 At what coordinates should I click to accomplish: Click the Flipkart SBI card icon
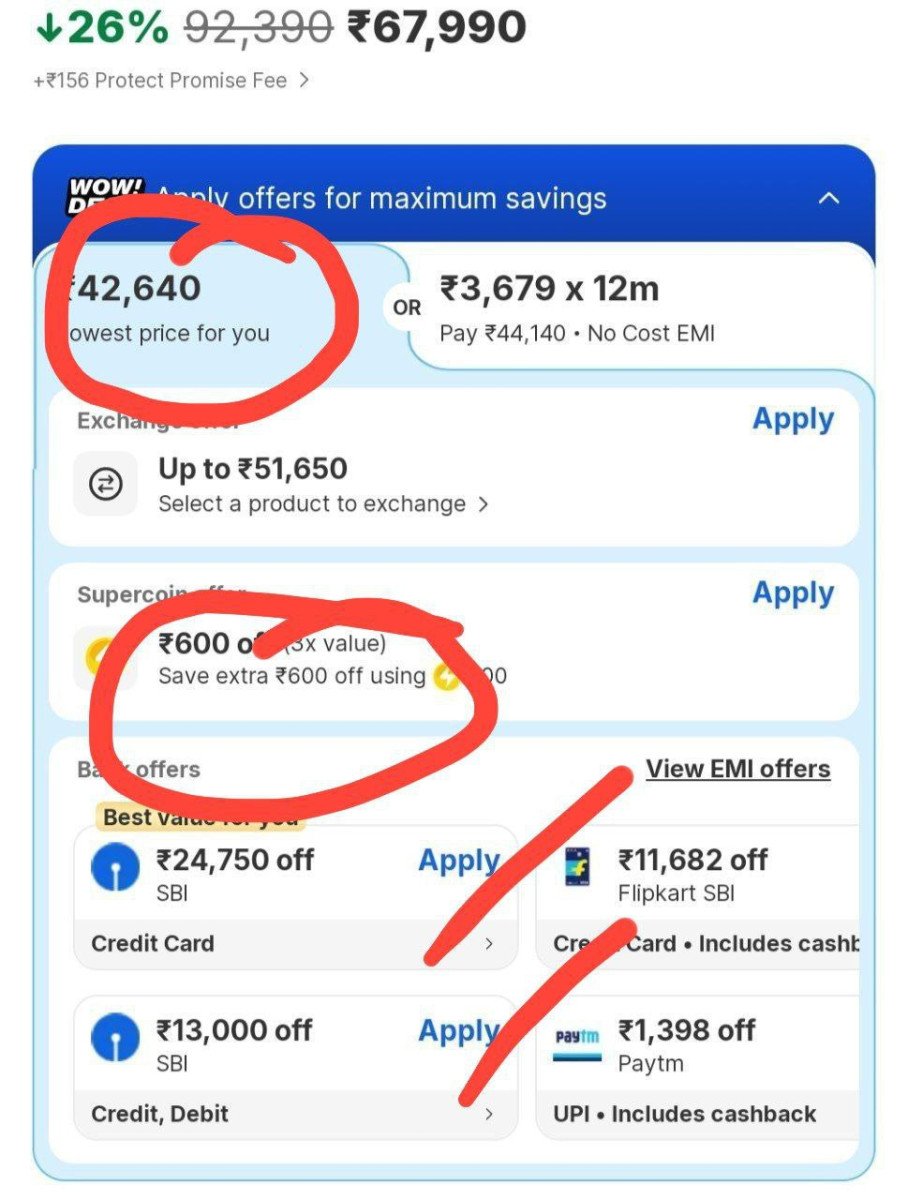point(577,868)
